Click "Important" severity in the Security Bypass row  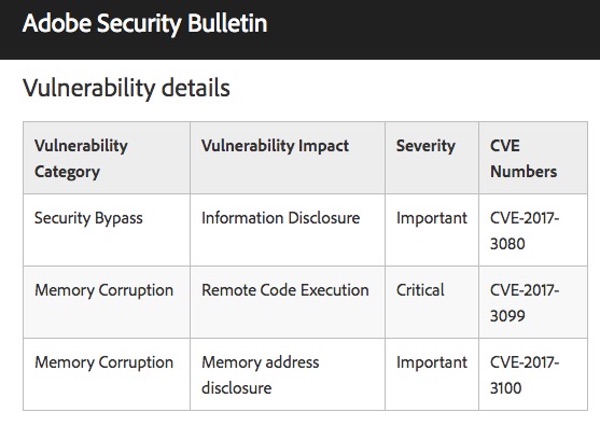coord(431,218)
